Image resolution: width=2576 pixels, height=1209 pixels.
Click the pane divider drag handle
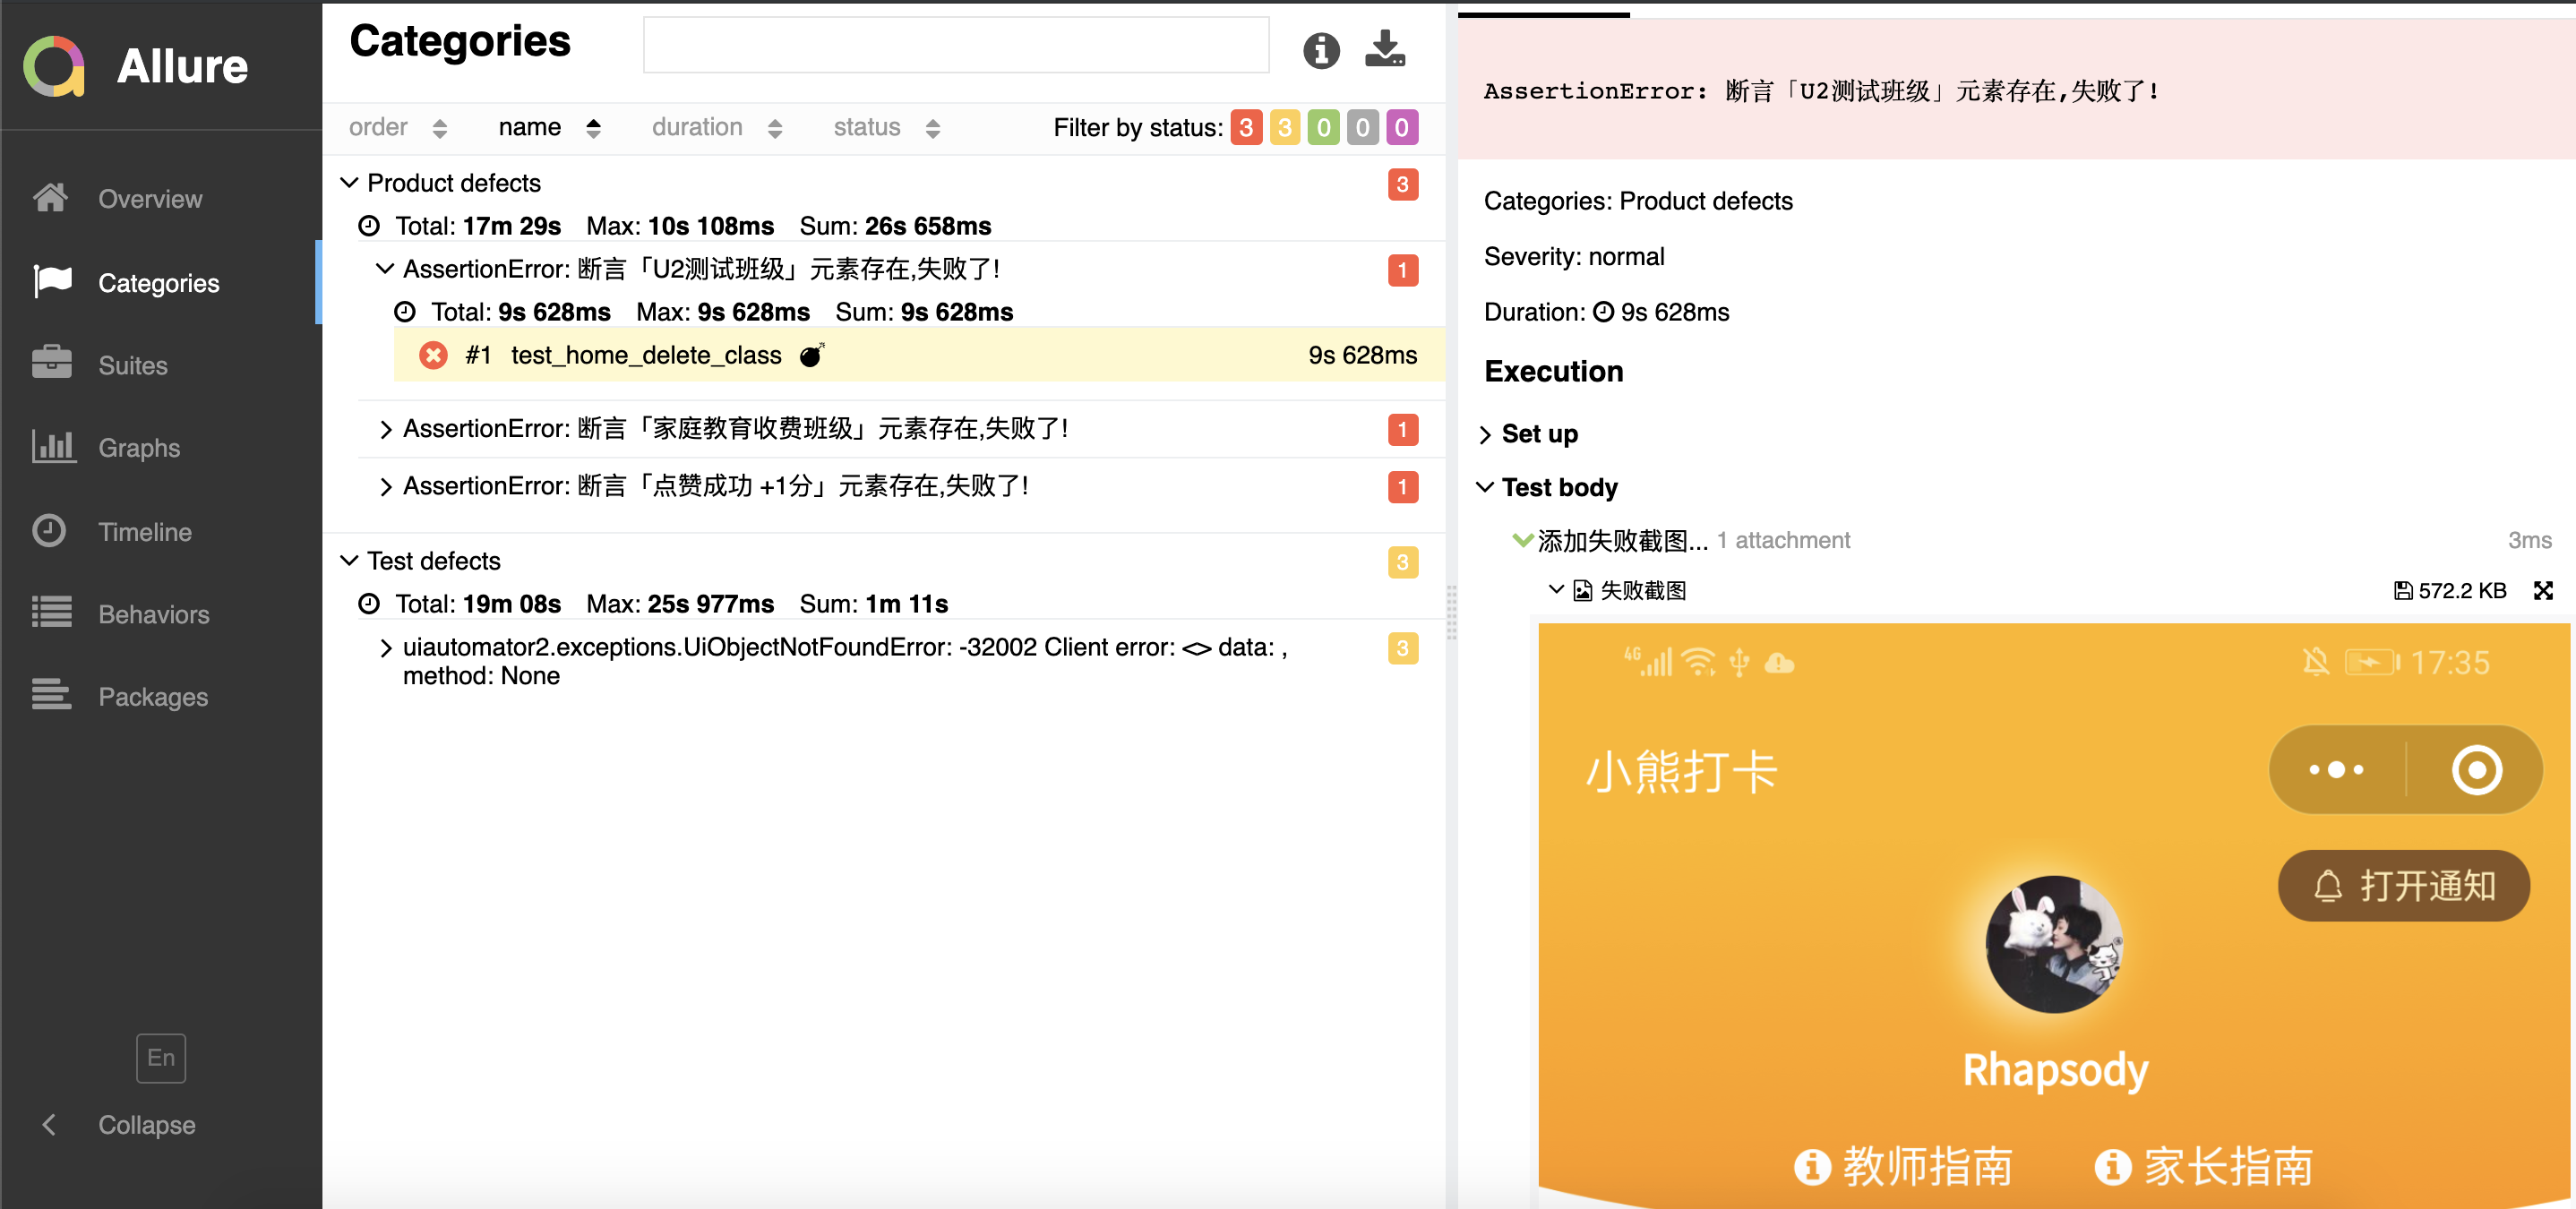tap(1451, 611)
